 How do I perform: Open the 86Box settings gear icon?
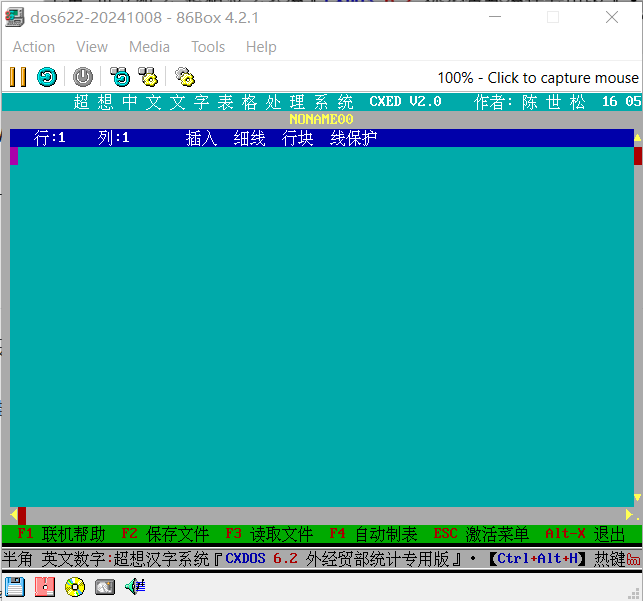coord(184,77)
